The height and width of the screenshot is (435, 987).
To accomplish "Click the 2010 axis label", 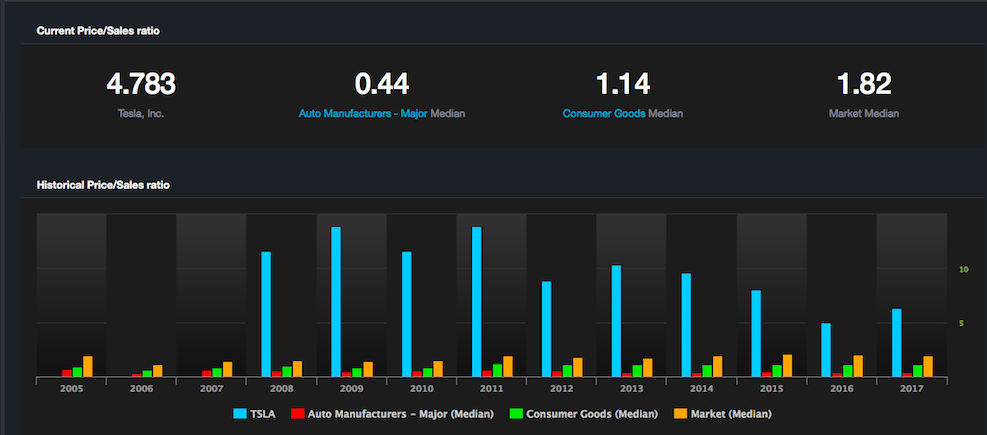I will (421, 390).
